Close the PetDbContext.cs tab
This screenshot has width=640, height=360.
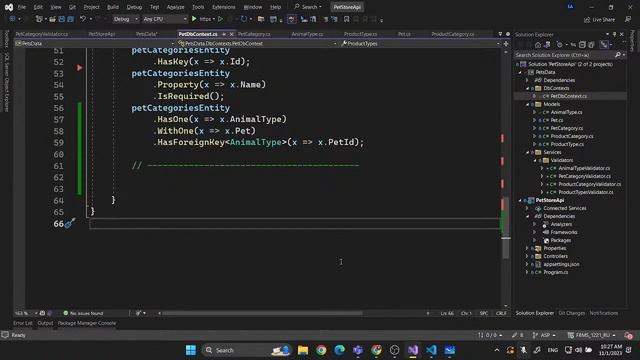coord(231,34)
